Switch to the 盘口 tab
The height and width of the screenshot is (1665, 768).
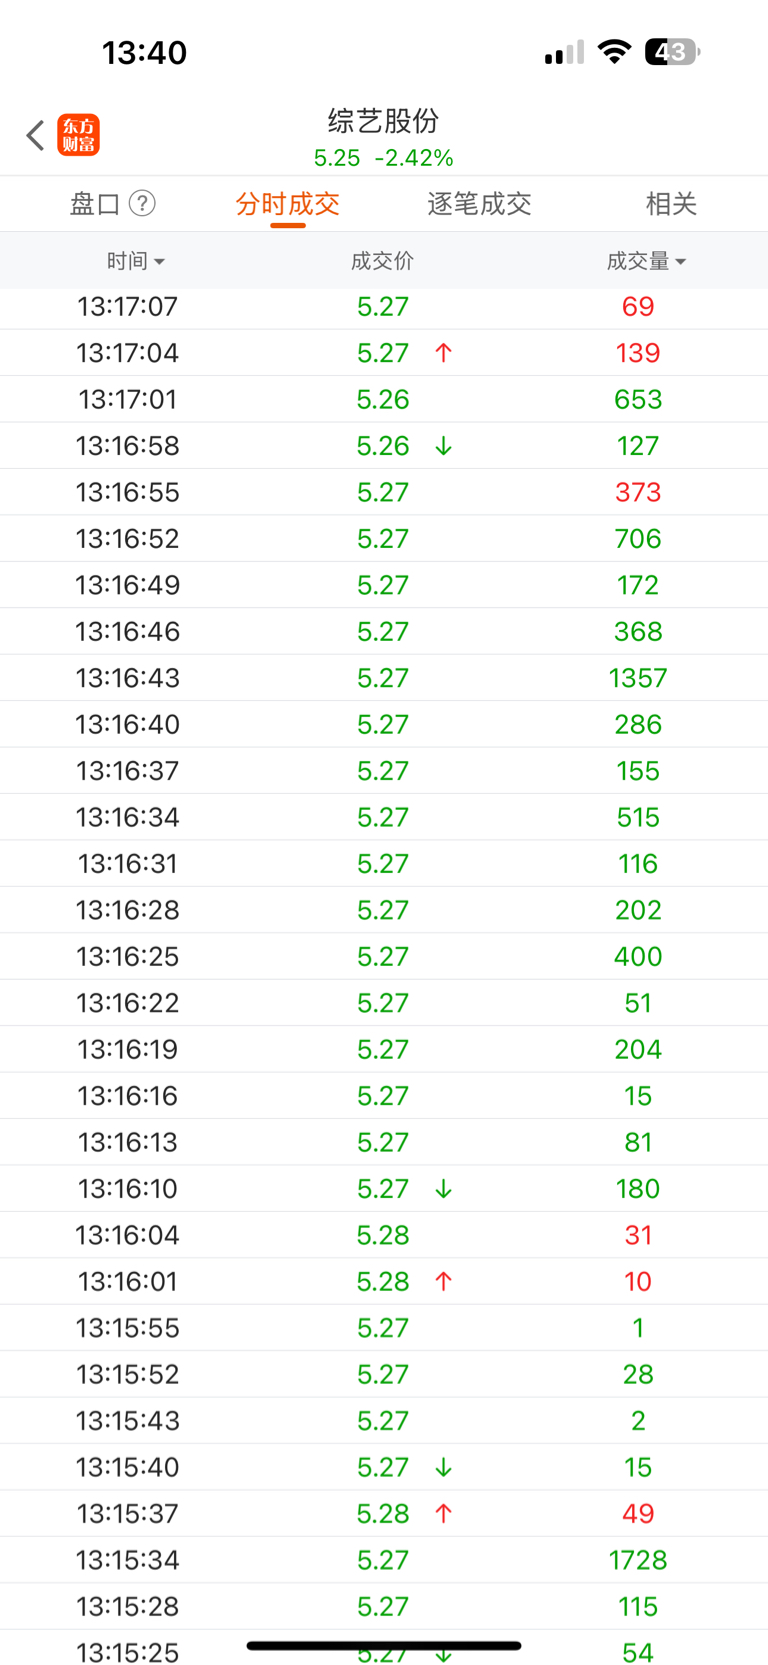[95, 204]
